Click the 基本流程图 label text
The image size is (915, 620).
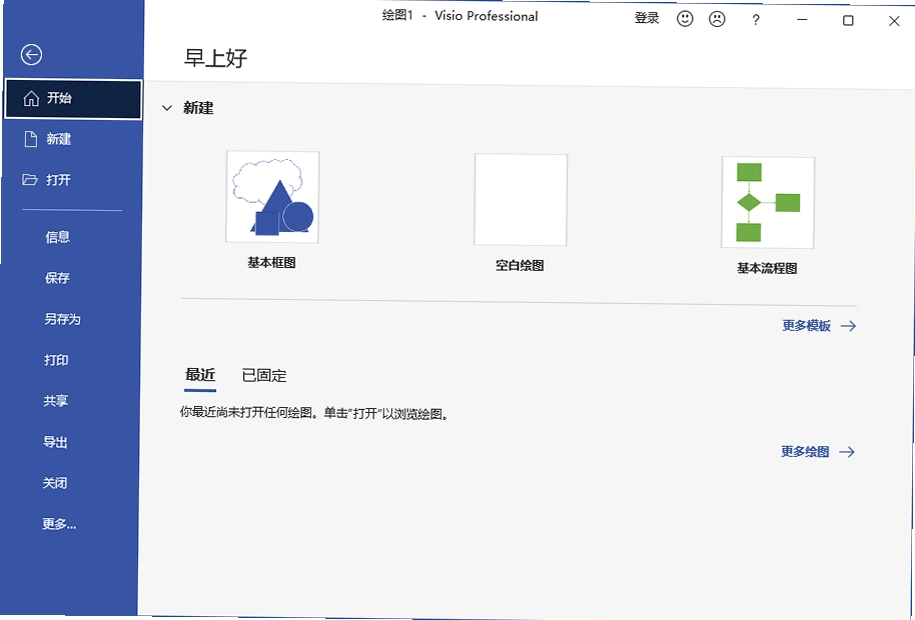[767, 269]
